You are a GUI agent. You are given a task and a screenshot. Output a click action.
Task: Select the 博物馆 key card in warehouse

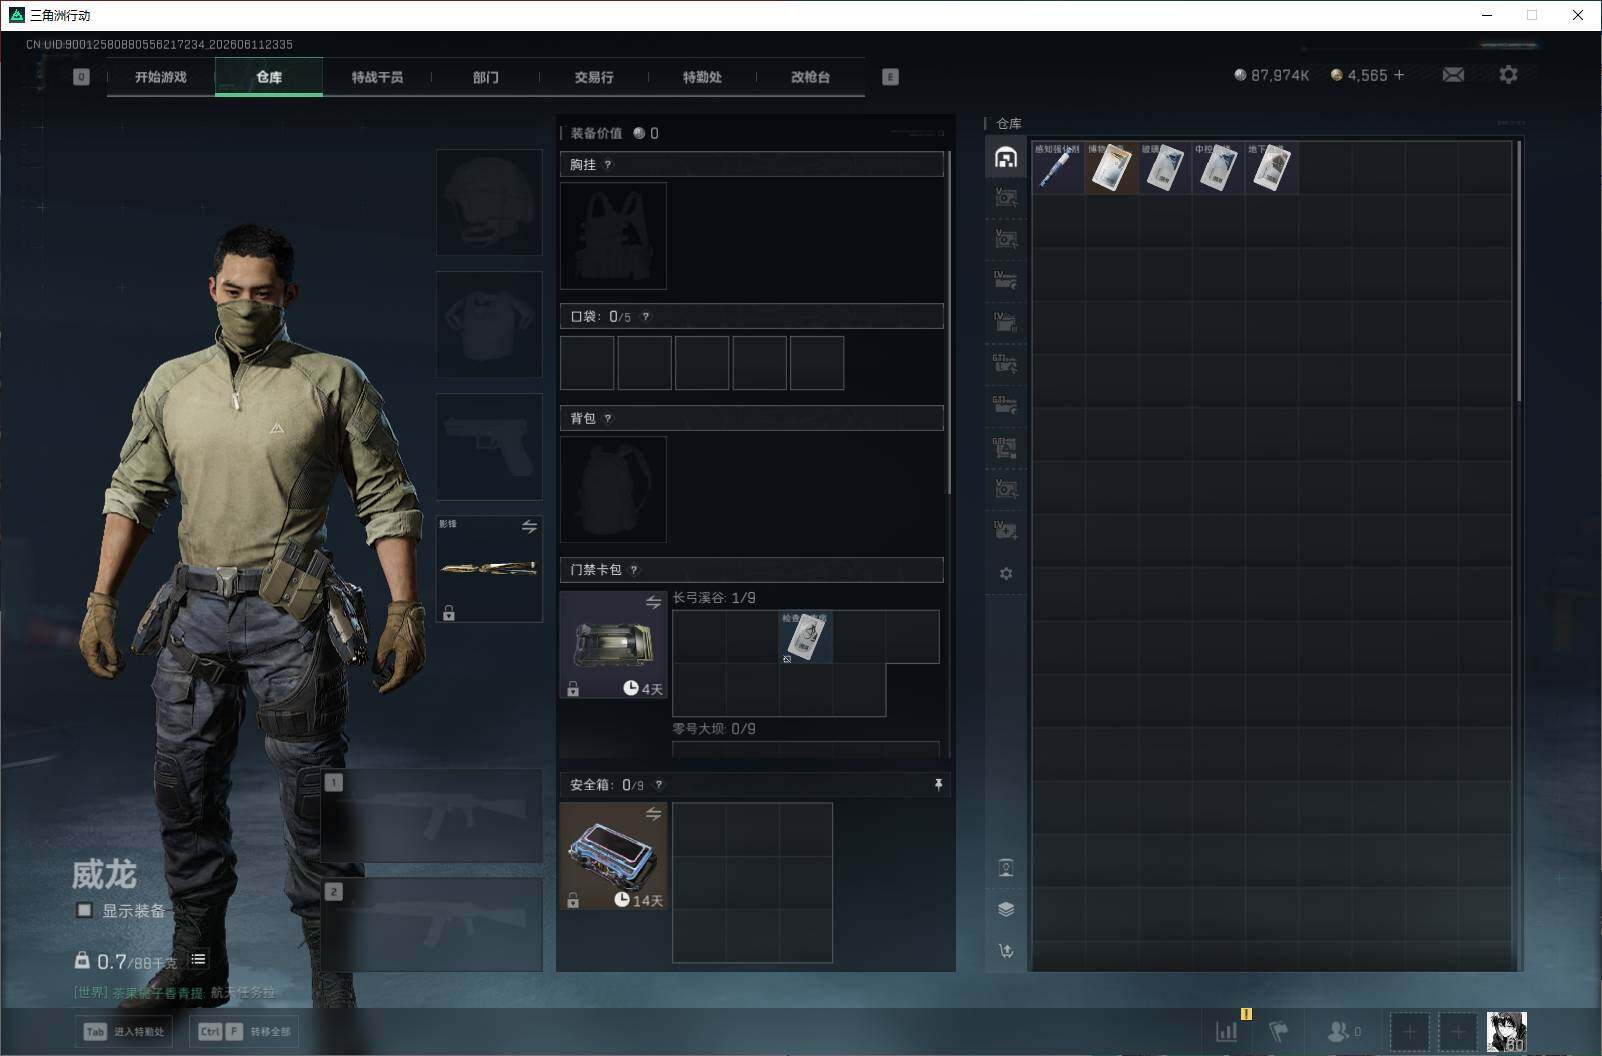click(x=1111, y=167)
